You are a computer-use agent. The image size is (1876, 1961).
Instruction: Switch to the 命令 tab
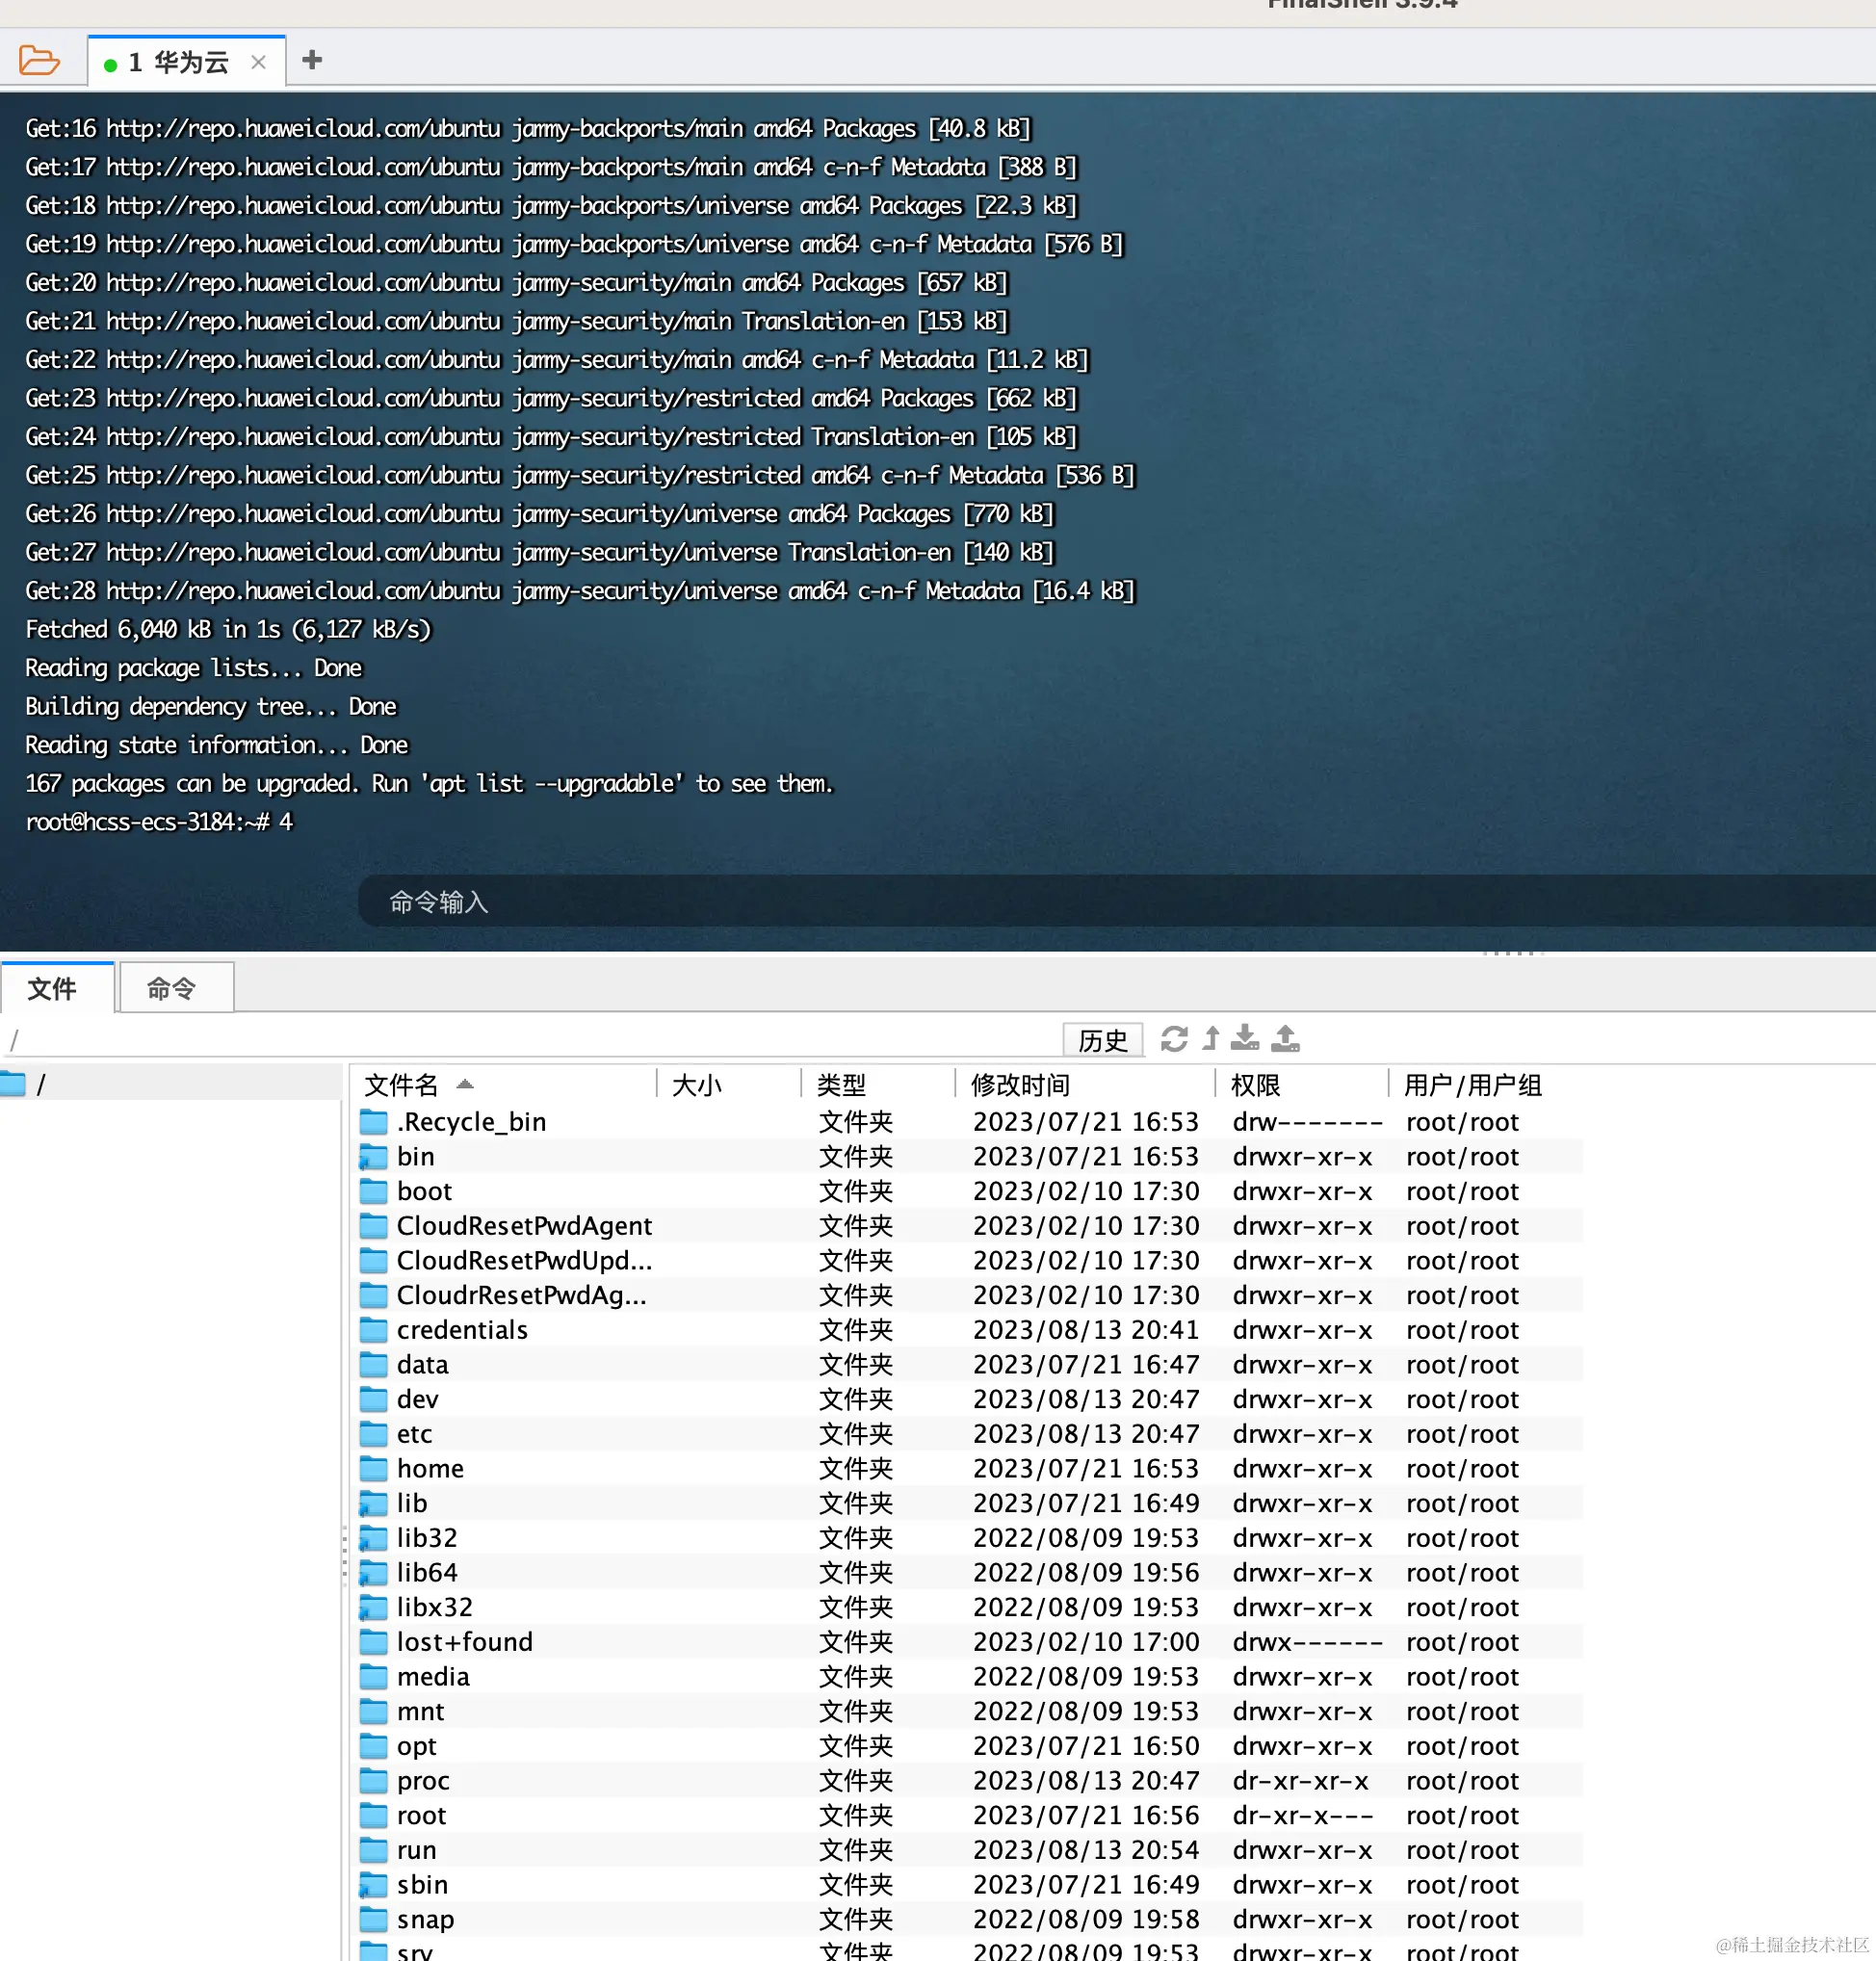tap(175, 988)
